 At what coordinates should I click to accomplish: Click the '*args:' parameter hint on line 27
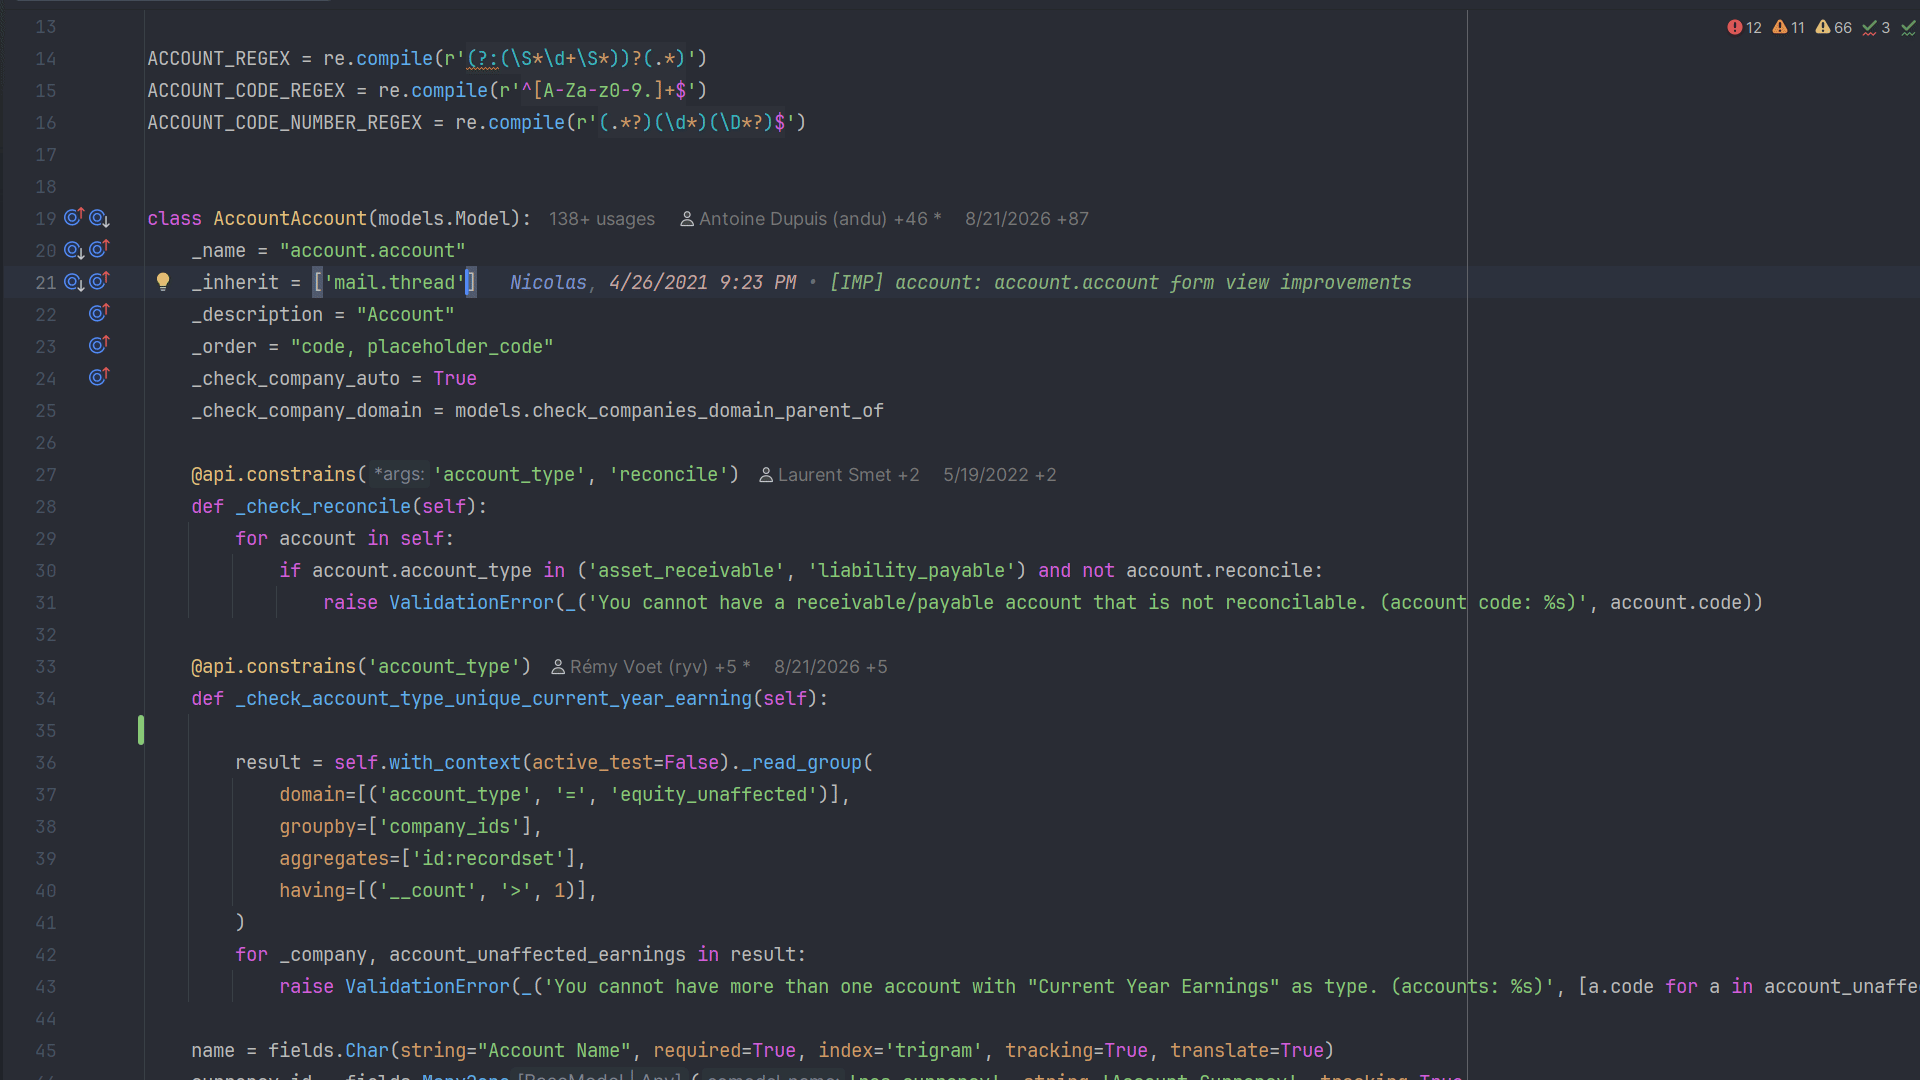coord(399,475)
